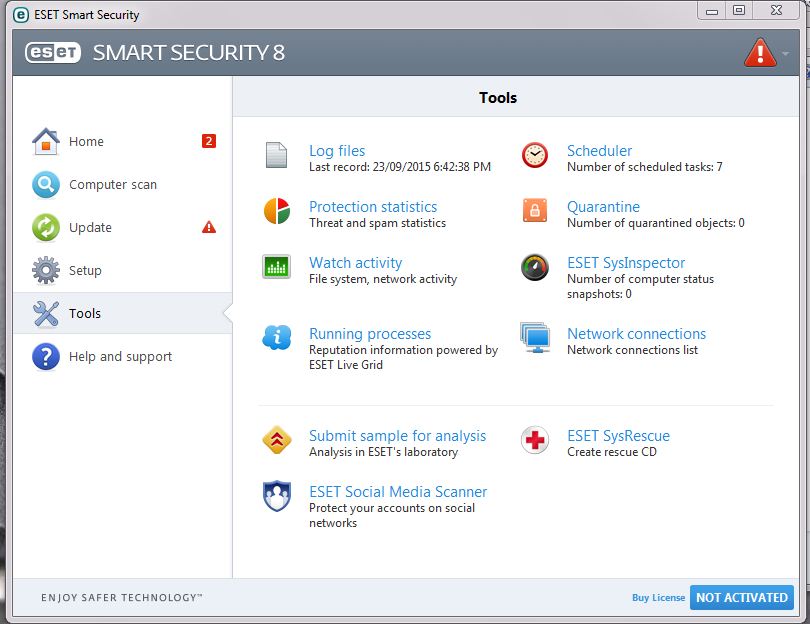Open Help and support page
Viewport: 810px width, 624px height.
pyautogui.click(x=120, y=357)
